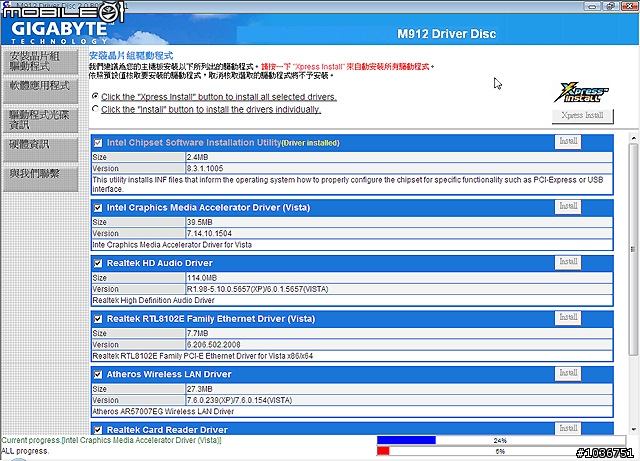
Task: Click the Realtek audio version R1.98 value
Action: click(258, 289)
